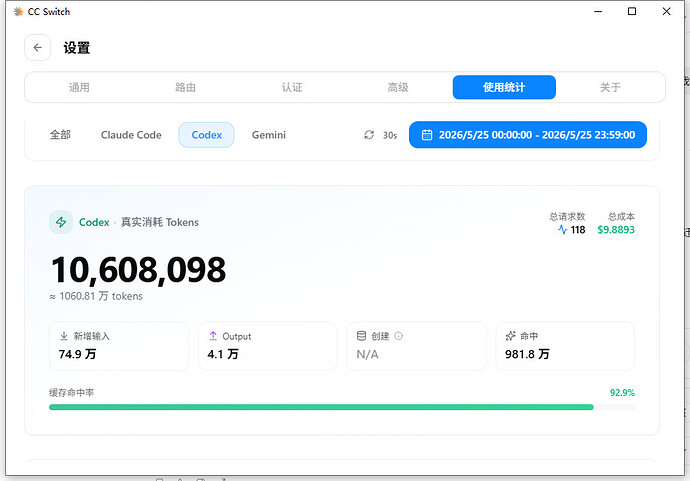Screen dimensions: 690x481
Task: Click the 创建 N/A card
Action: click(x=416, y=346)
